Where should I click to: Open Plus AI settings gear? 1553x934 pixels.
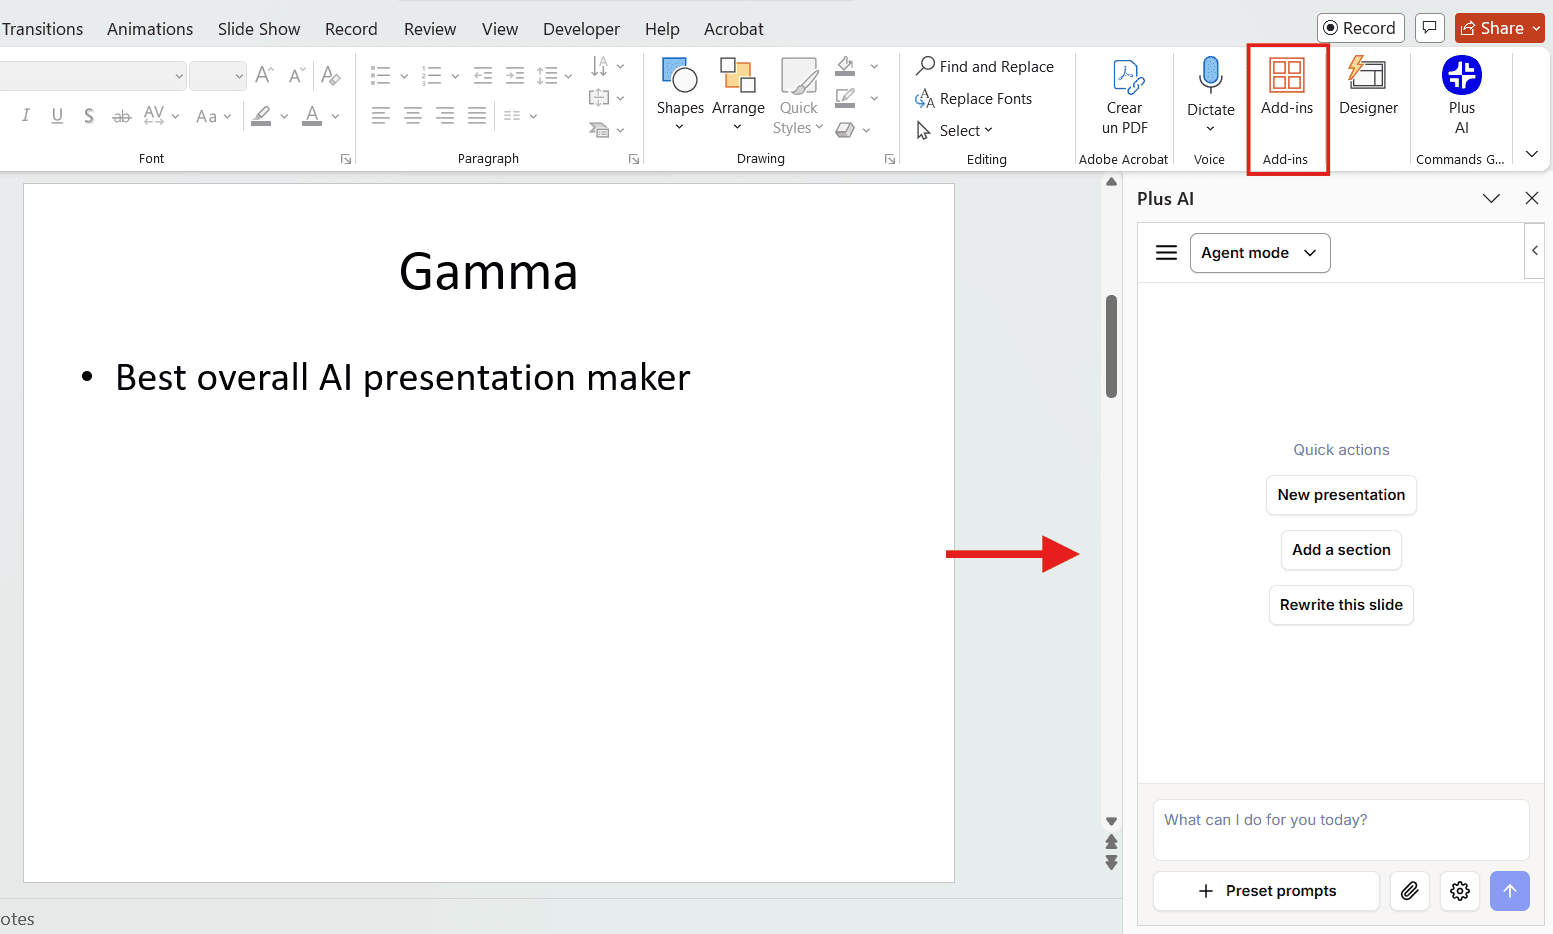[x=1460, y=891]
